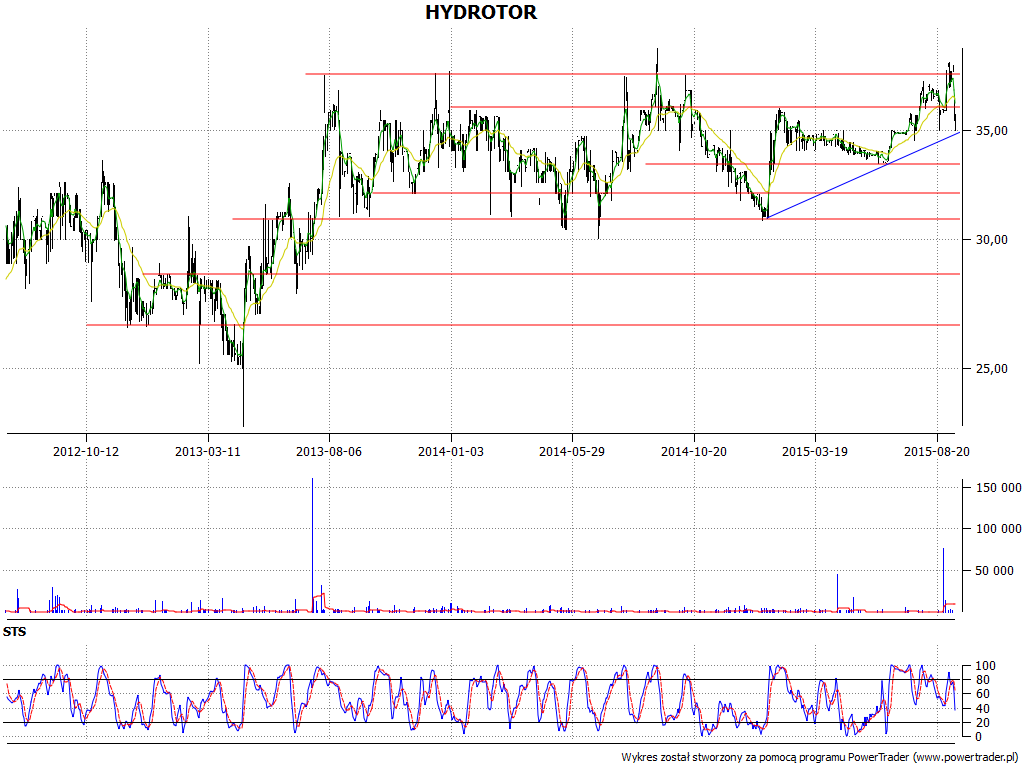Screen dimensions: 1024x768
Task: Click the STS scale value 100
Action: pyautogui.click(x=985, y=666)
